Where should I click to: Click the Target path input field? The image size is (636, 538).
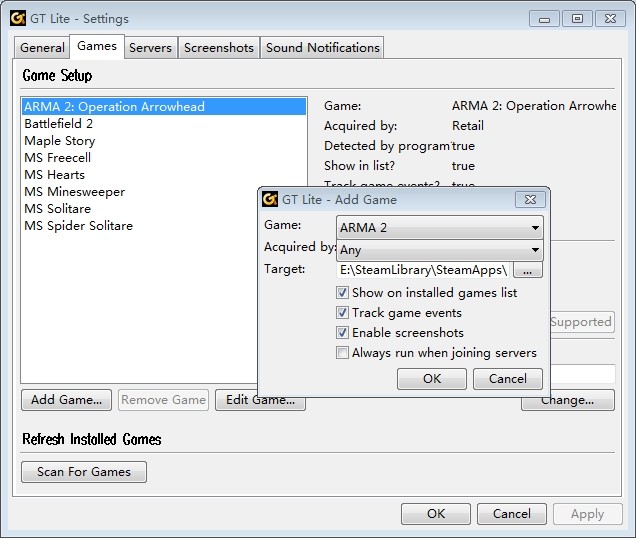point(424,270)
